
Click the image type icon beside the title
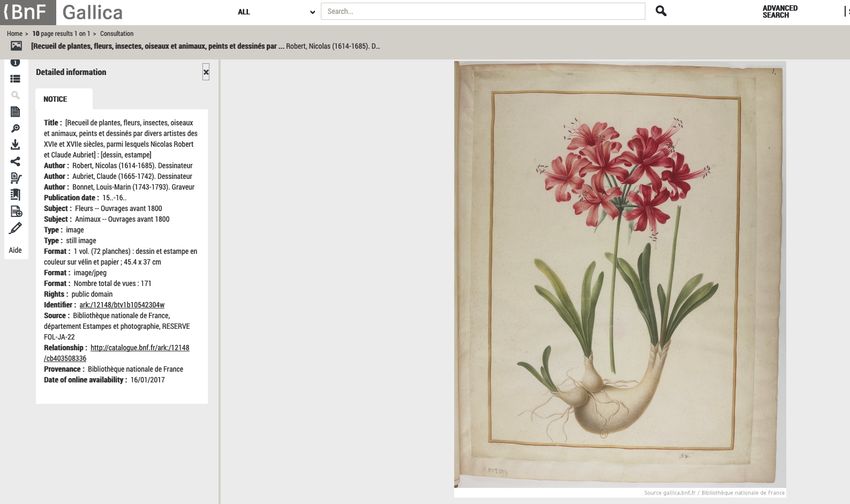pyautogui.click(x=16, y=46)
